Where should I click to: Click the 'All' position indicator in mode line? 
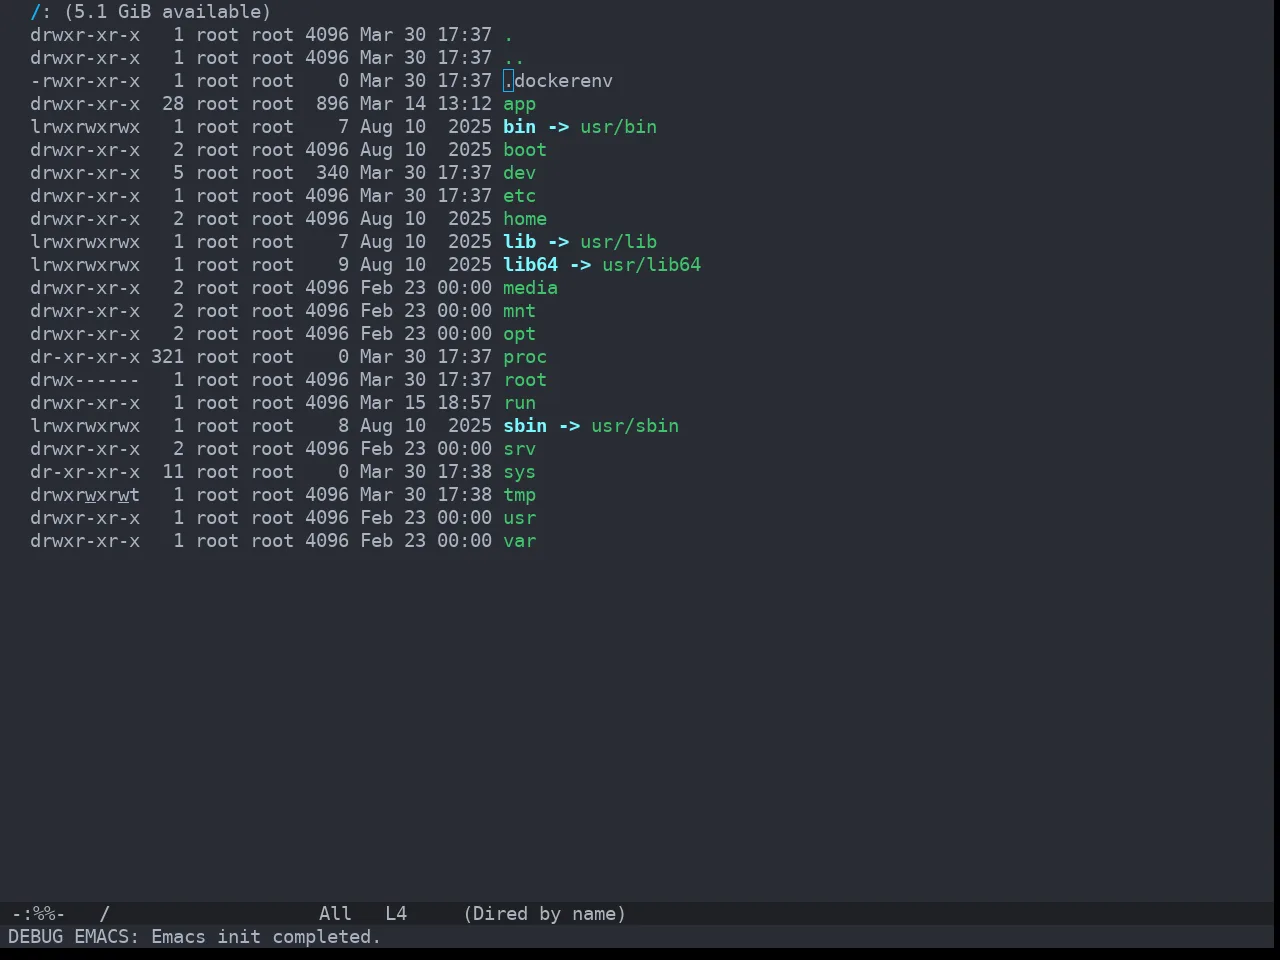(x=335, y=914)
